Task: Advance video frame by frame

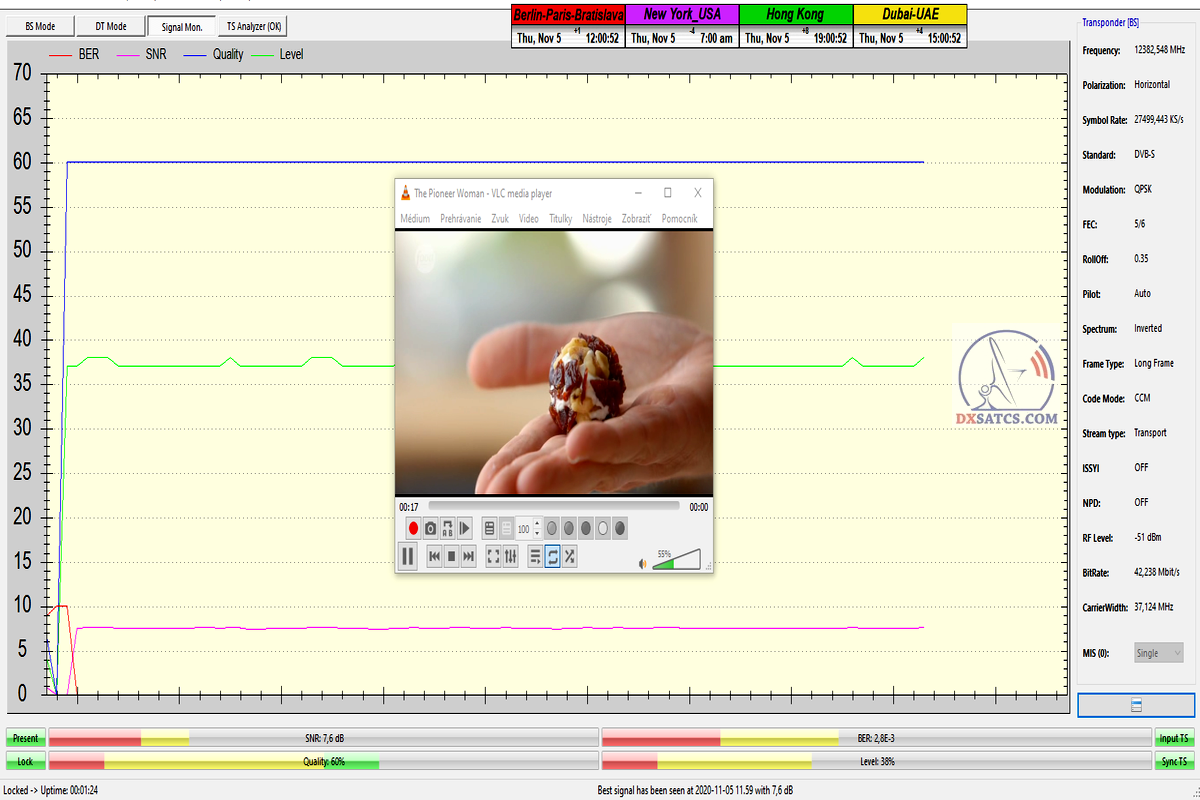Action: [x=465, y=528]
